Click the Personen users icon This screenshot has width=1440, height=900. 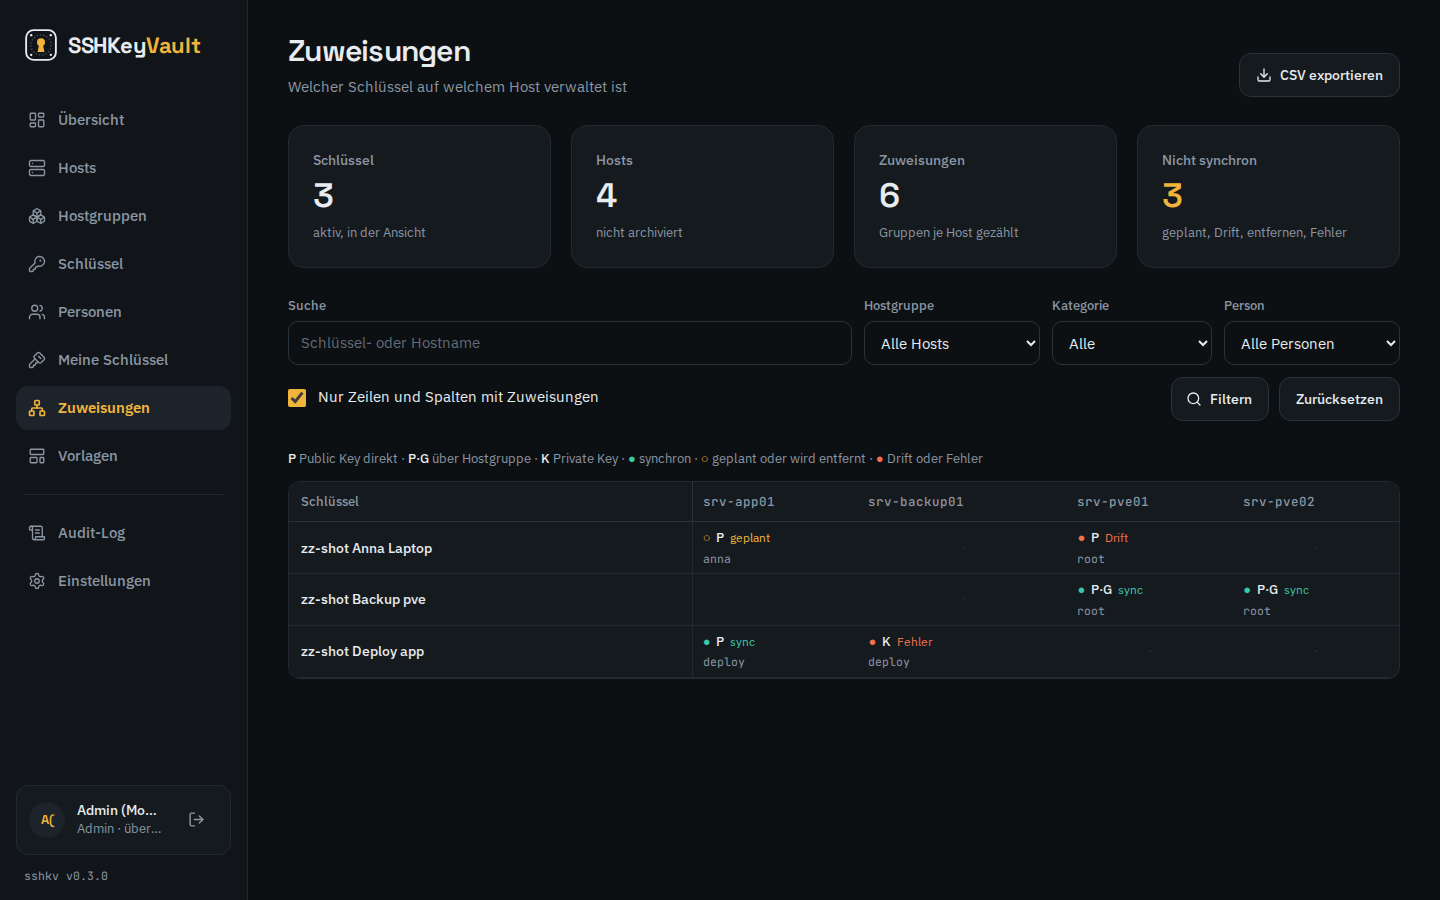tap(37, 312)
